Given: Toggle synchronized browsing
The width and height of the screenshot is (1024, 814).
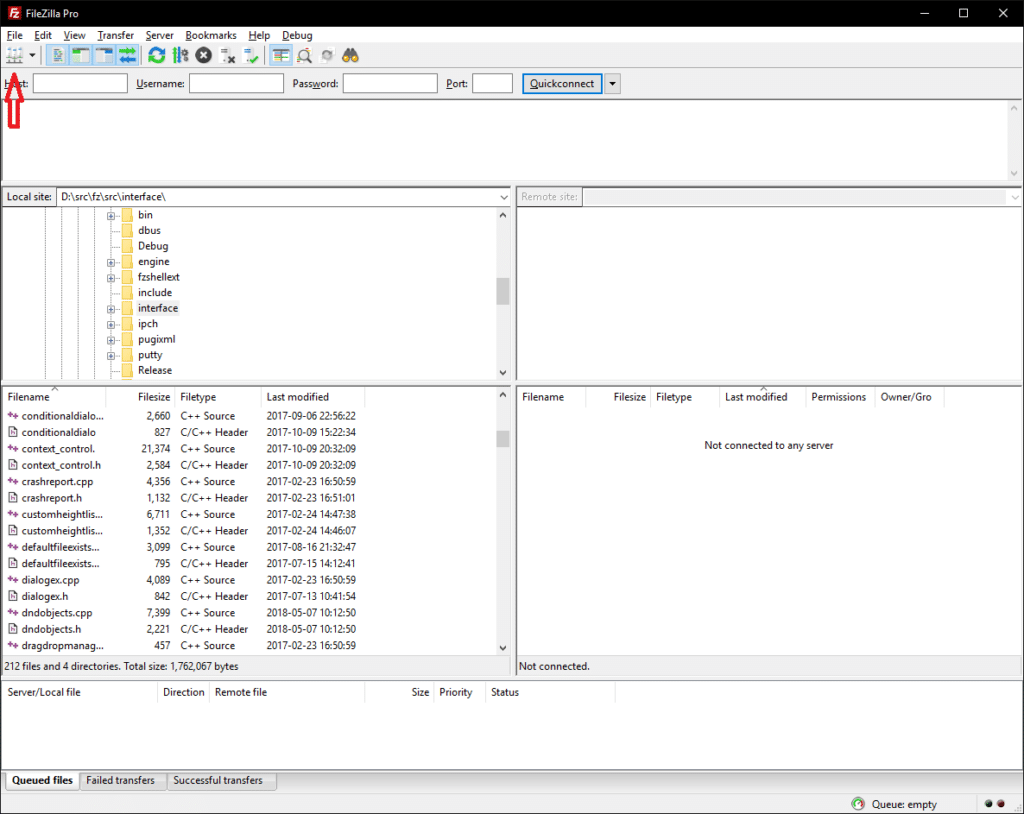Looking at the screenshot, I should (x=327, y=56).
